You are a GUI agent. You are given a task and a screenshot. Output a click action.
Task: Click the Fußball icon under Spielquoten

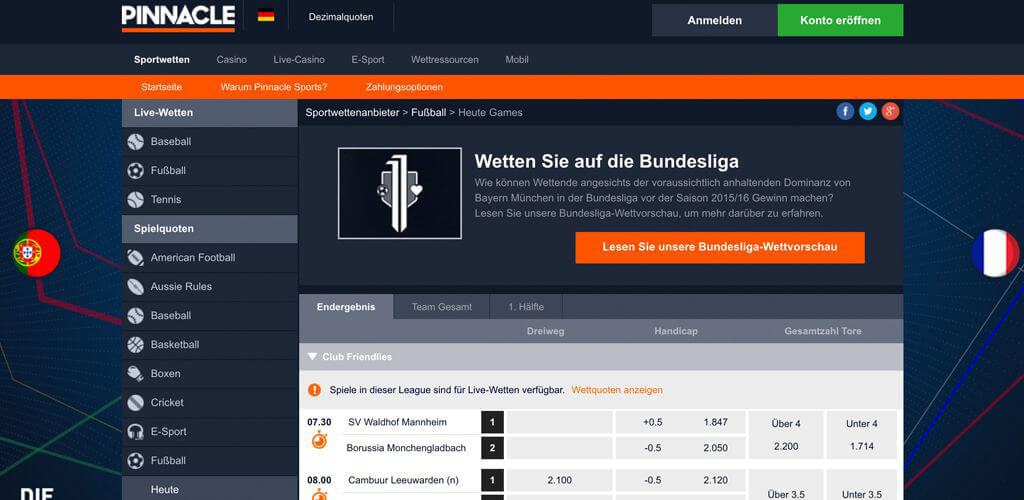click(135, 461)
